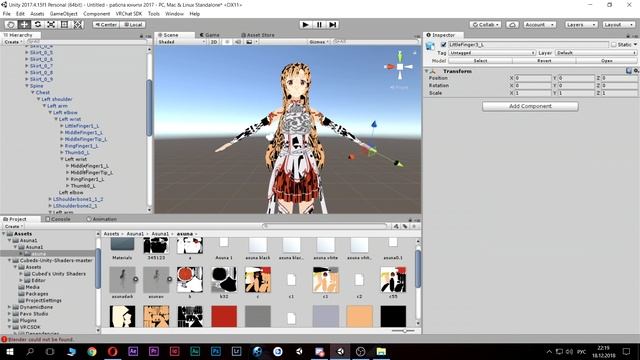Click the Step frame button

click(333, 24)
